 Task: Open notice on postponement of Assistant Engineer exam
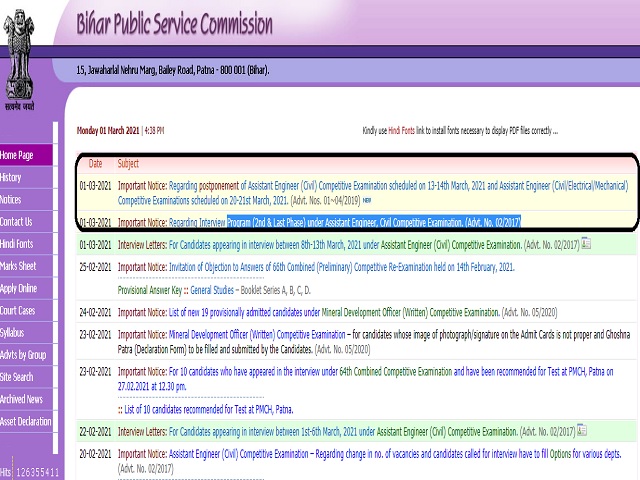click(x=373, y=193)
